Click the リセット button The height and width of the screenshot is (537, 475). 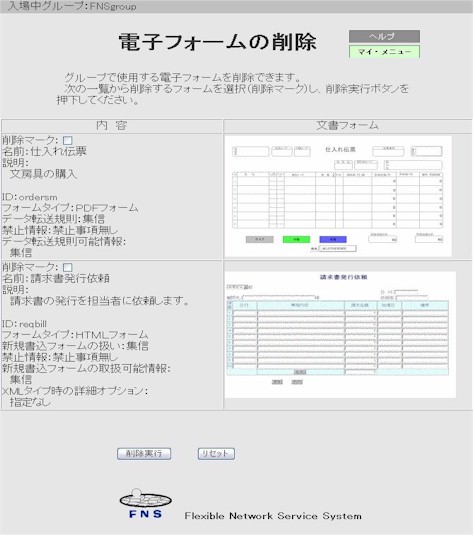pos(216,454)
